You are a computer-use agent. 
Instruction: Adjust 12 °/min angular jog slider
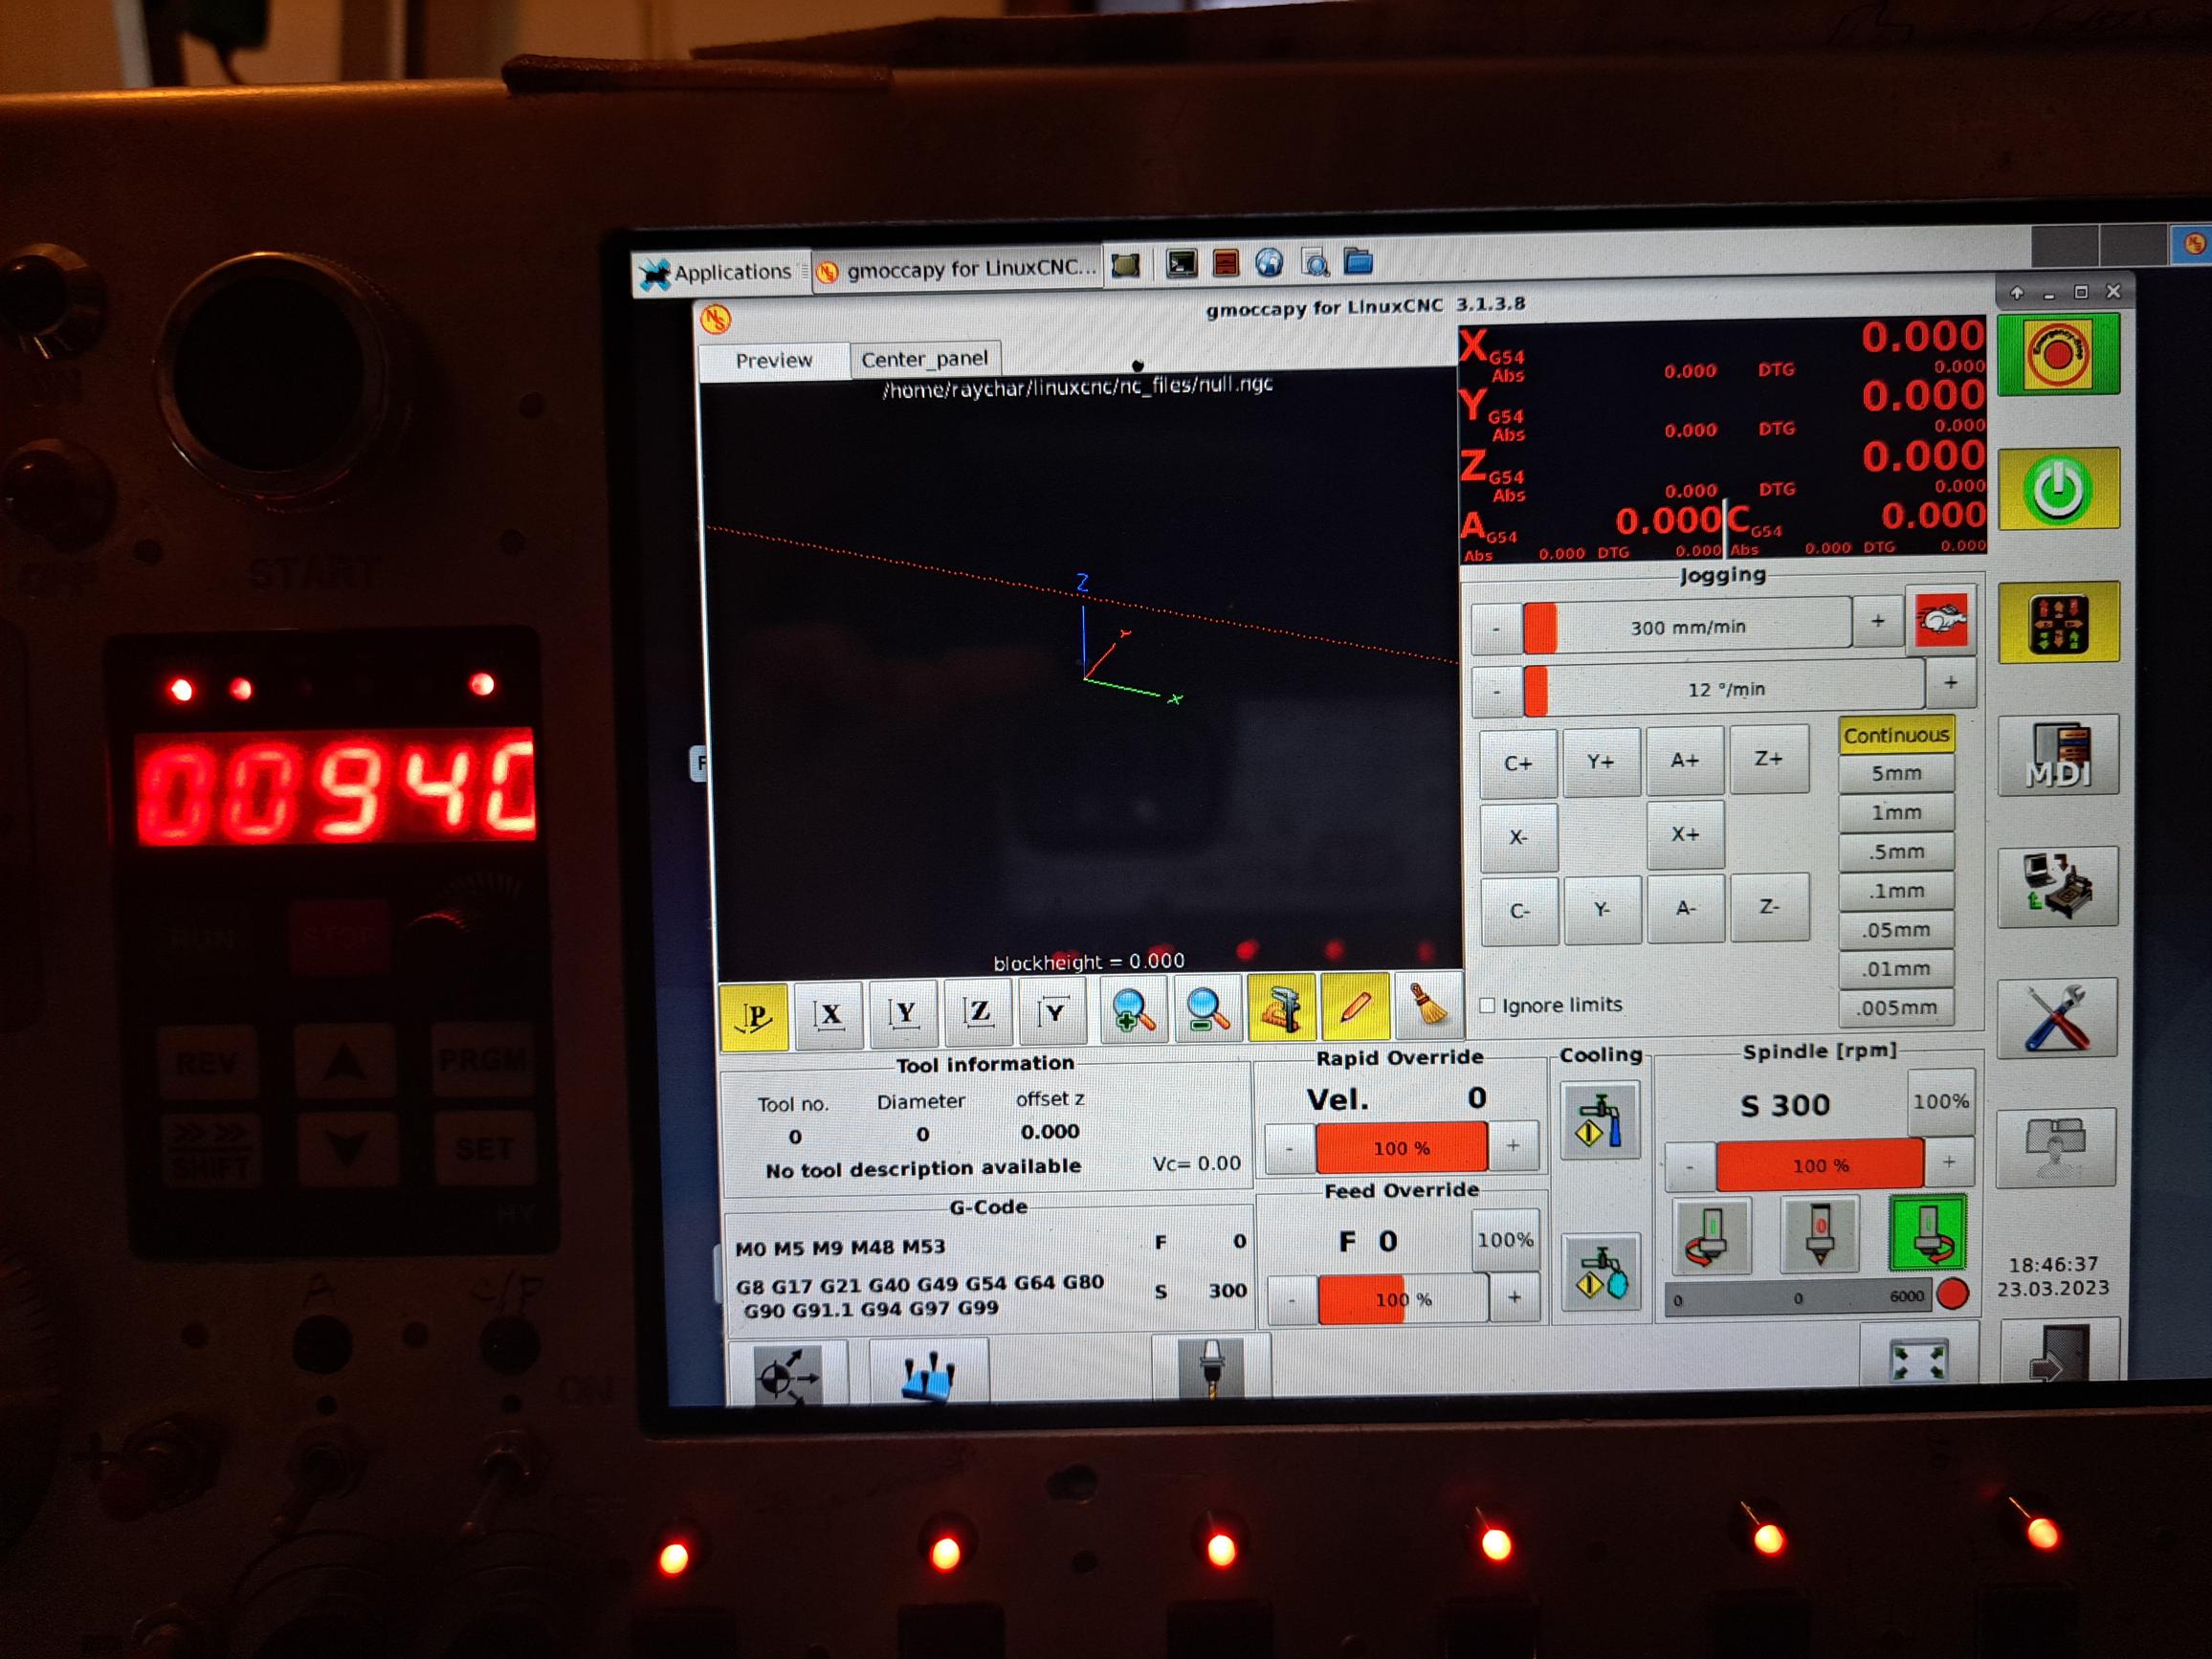pyautogui.click(x=1724, y=689)
